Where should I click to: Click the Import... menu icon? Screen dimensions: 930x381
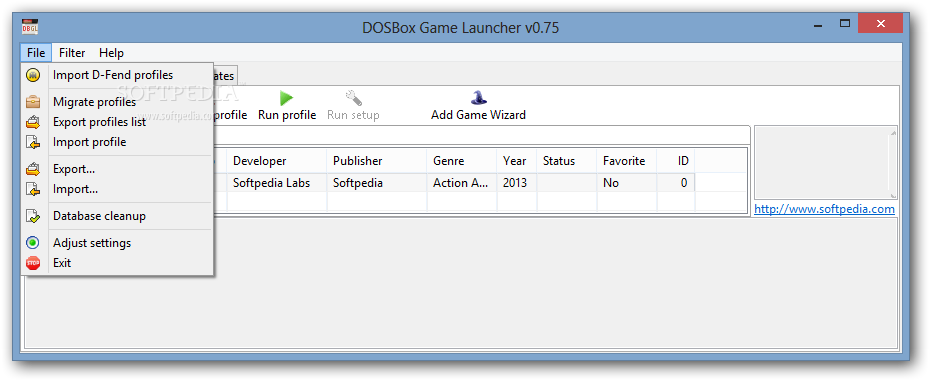(x=34, y=189)
